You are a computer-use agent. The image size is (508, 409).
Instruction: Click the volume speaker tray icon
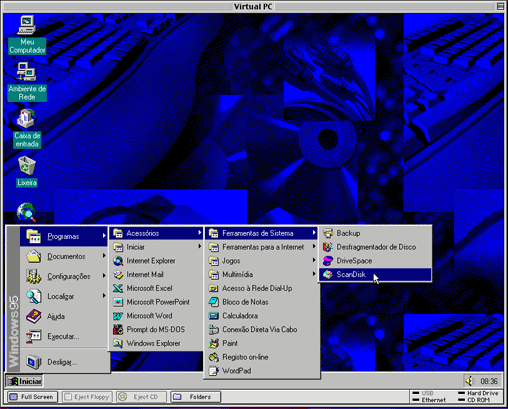point(469,381)
